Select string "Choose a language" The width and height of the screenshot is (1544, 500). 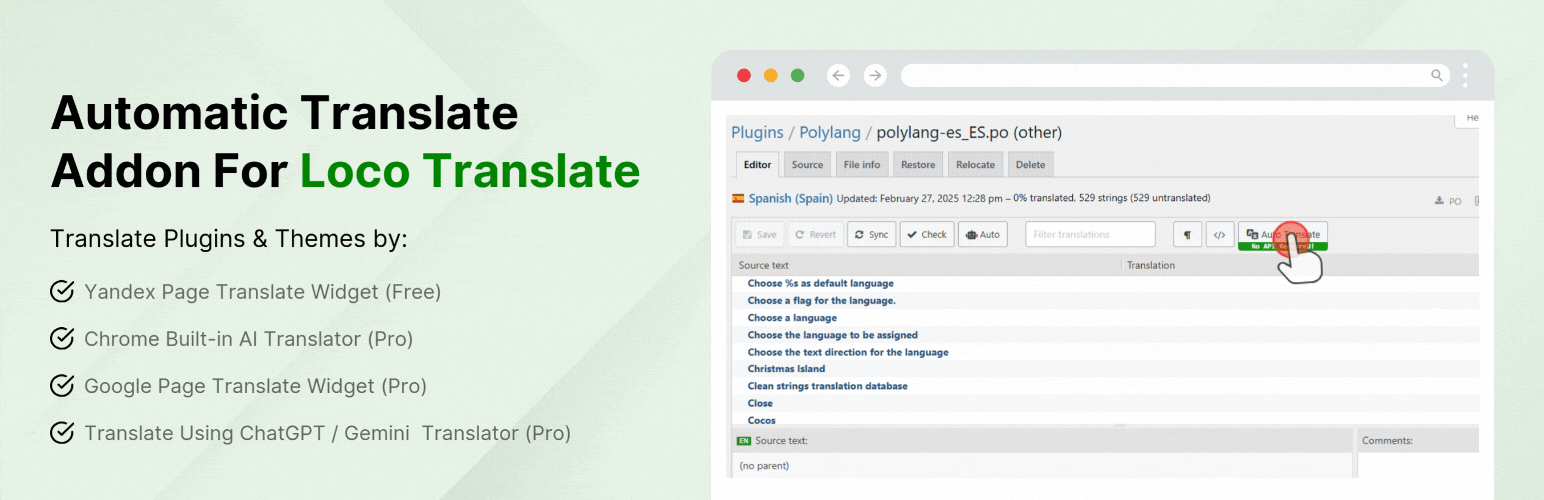(792, 318)
